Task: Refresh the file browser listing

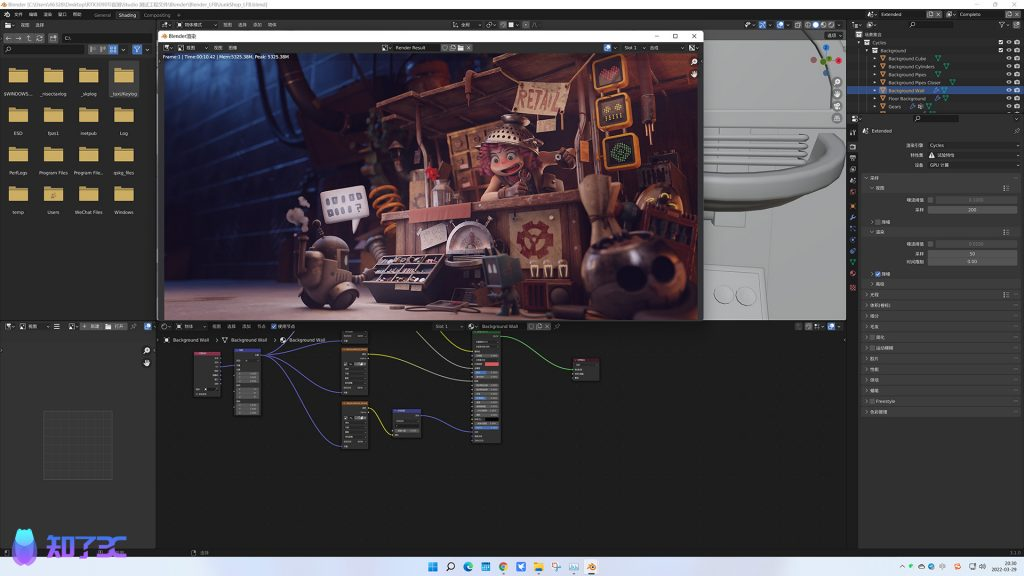Action: [40, 38]
